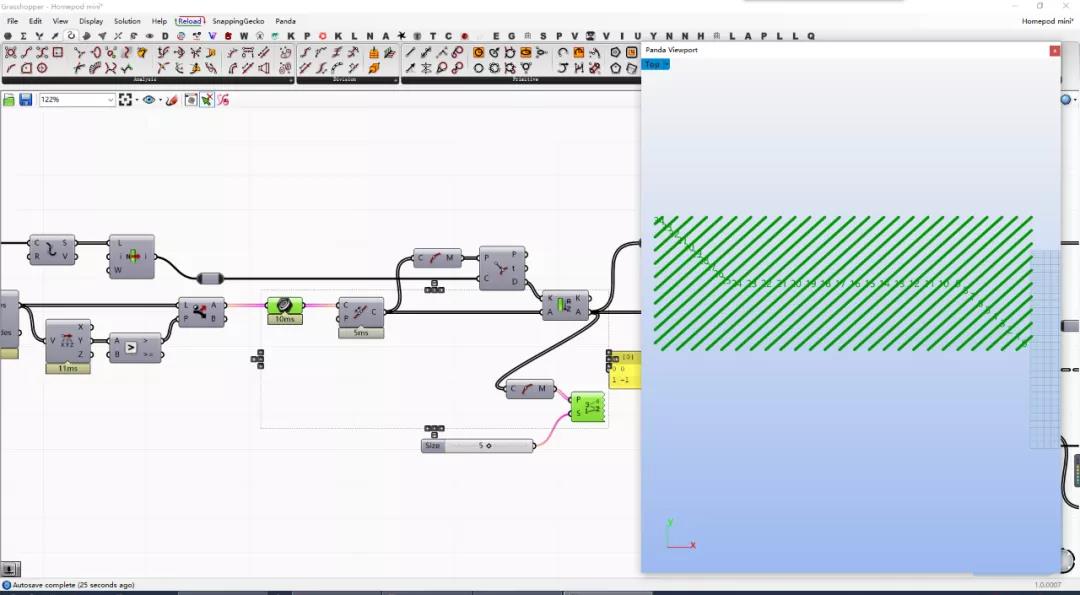
Task: Switch to the E component tab
Action: (x=495, y=36)
